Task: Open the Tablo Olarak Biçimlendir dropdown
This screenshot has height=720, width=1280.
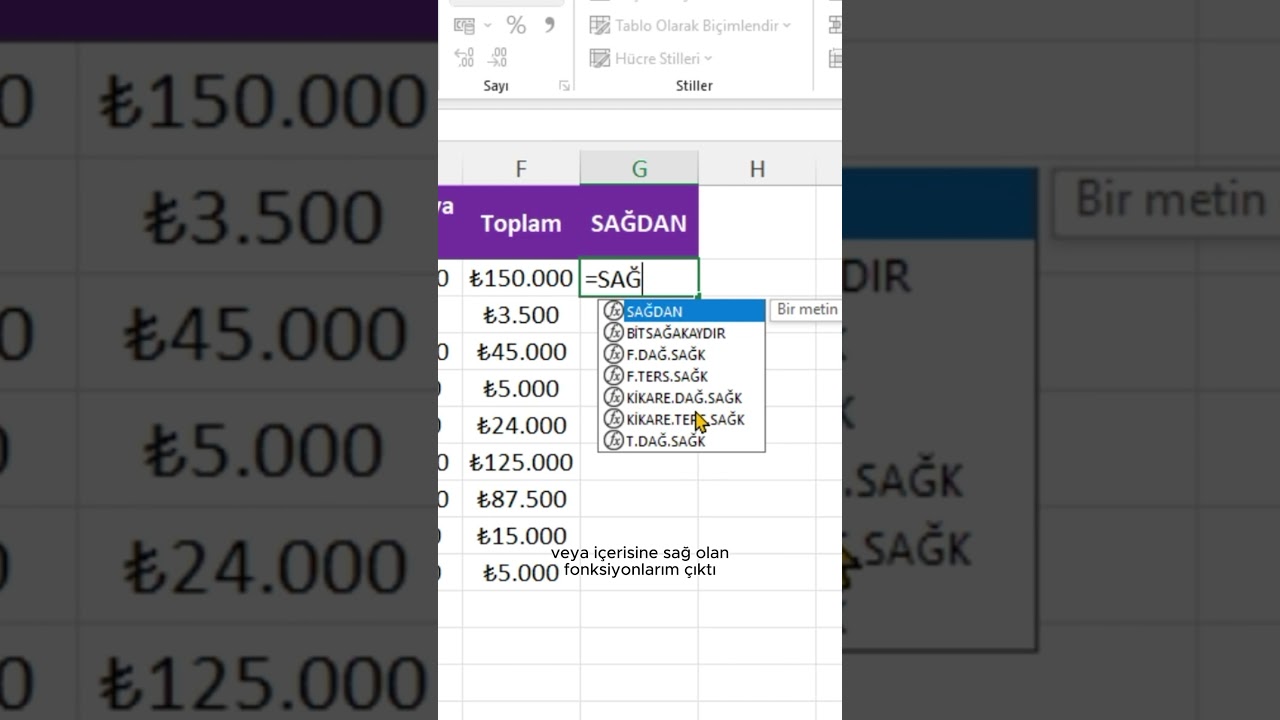Action: pyautogui.click(x=690, y=25)
